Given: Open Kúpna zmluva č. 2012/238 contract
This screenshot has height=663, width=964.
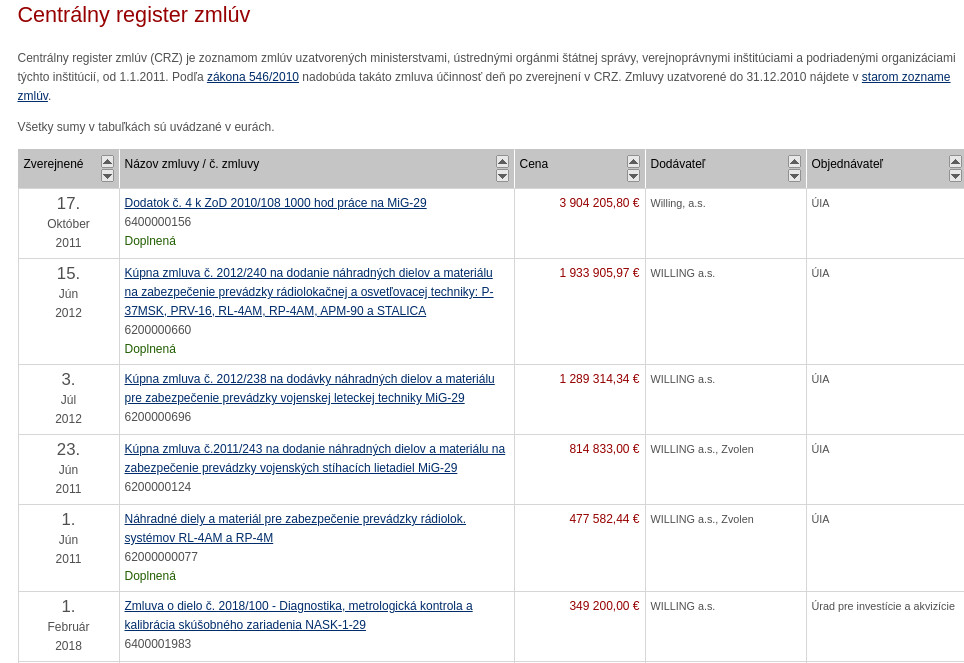Looking at the screenshot, I should tap(309, 379).
